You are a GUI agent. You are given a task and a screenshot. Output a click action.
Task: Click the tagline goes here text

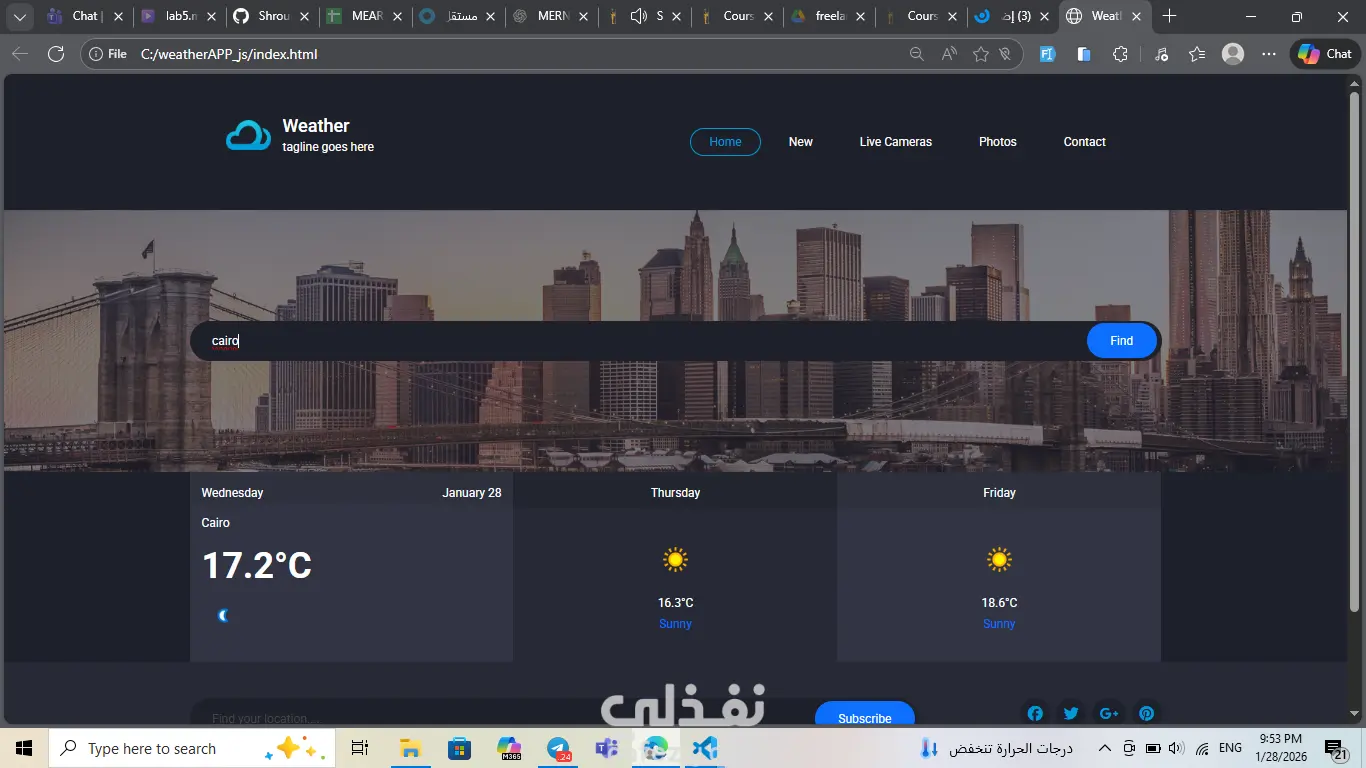click(x=328, y=147)
